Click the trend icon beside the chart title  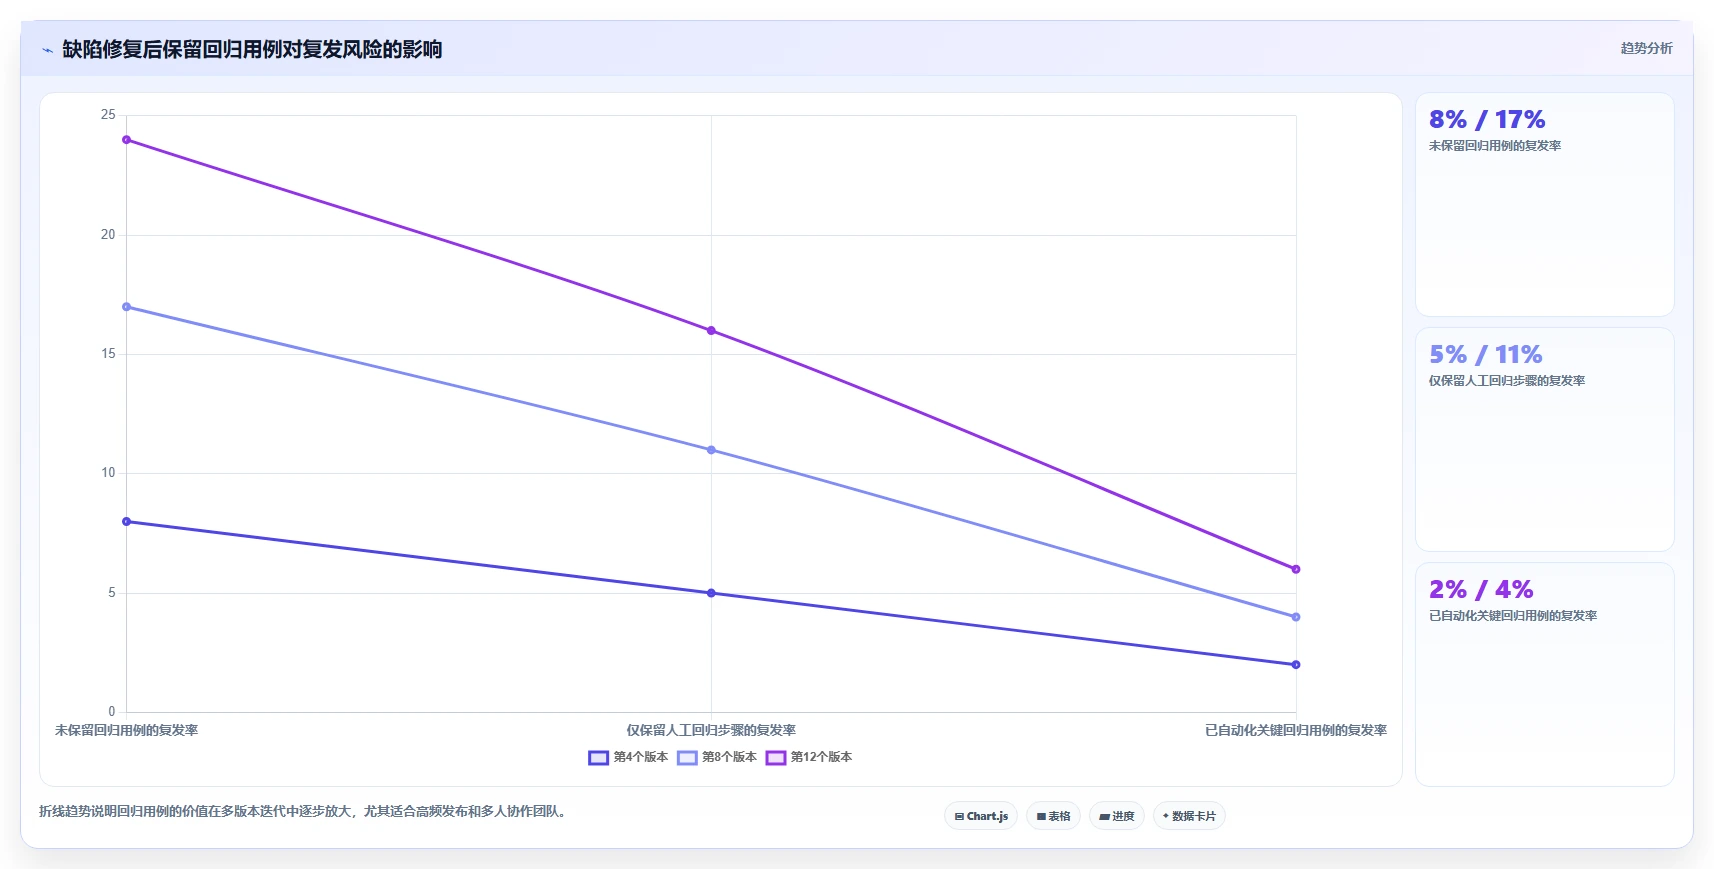(x=47, y=50)
